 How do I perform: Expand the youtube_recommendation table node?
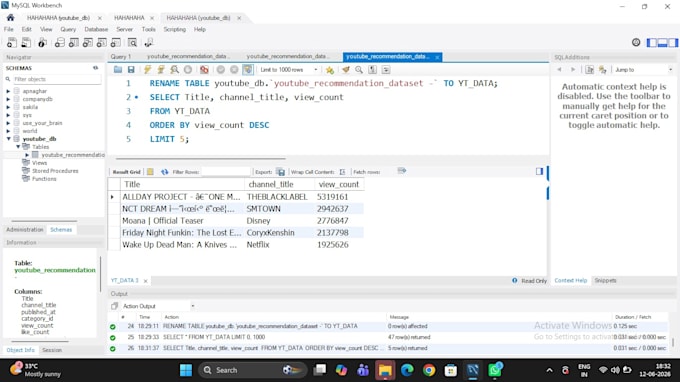27,155
